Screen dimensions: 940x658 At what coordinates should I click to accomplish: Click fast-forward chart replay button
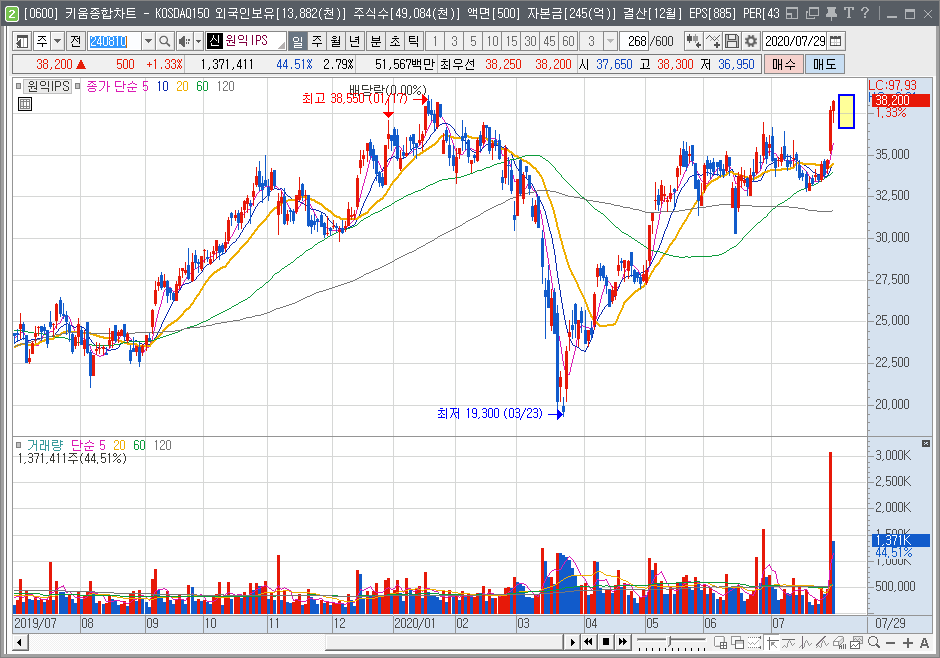(x=623, y=642)
